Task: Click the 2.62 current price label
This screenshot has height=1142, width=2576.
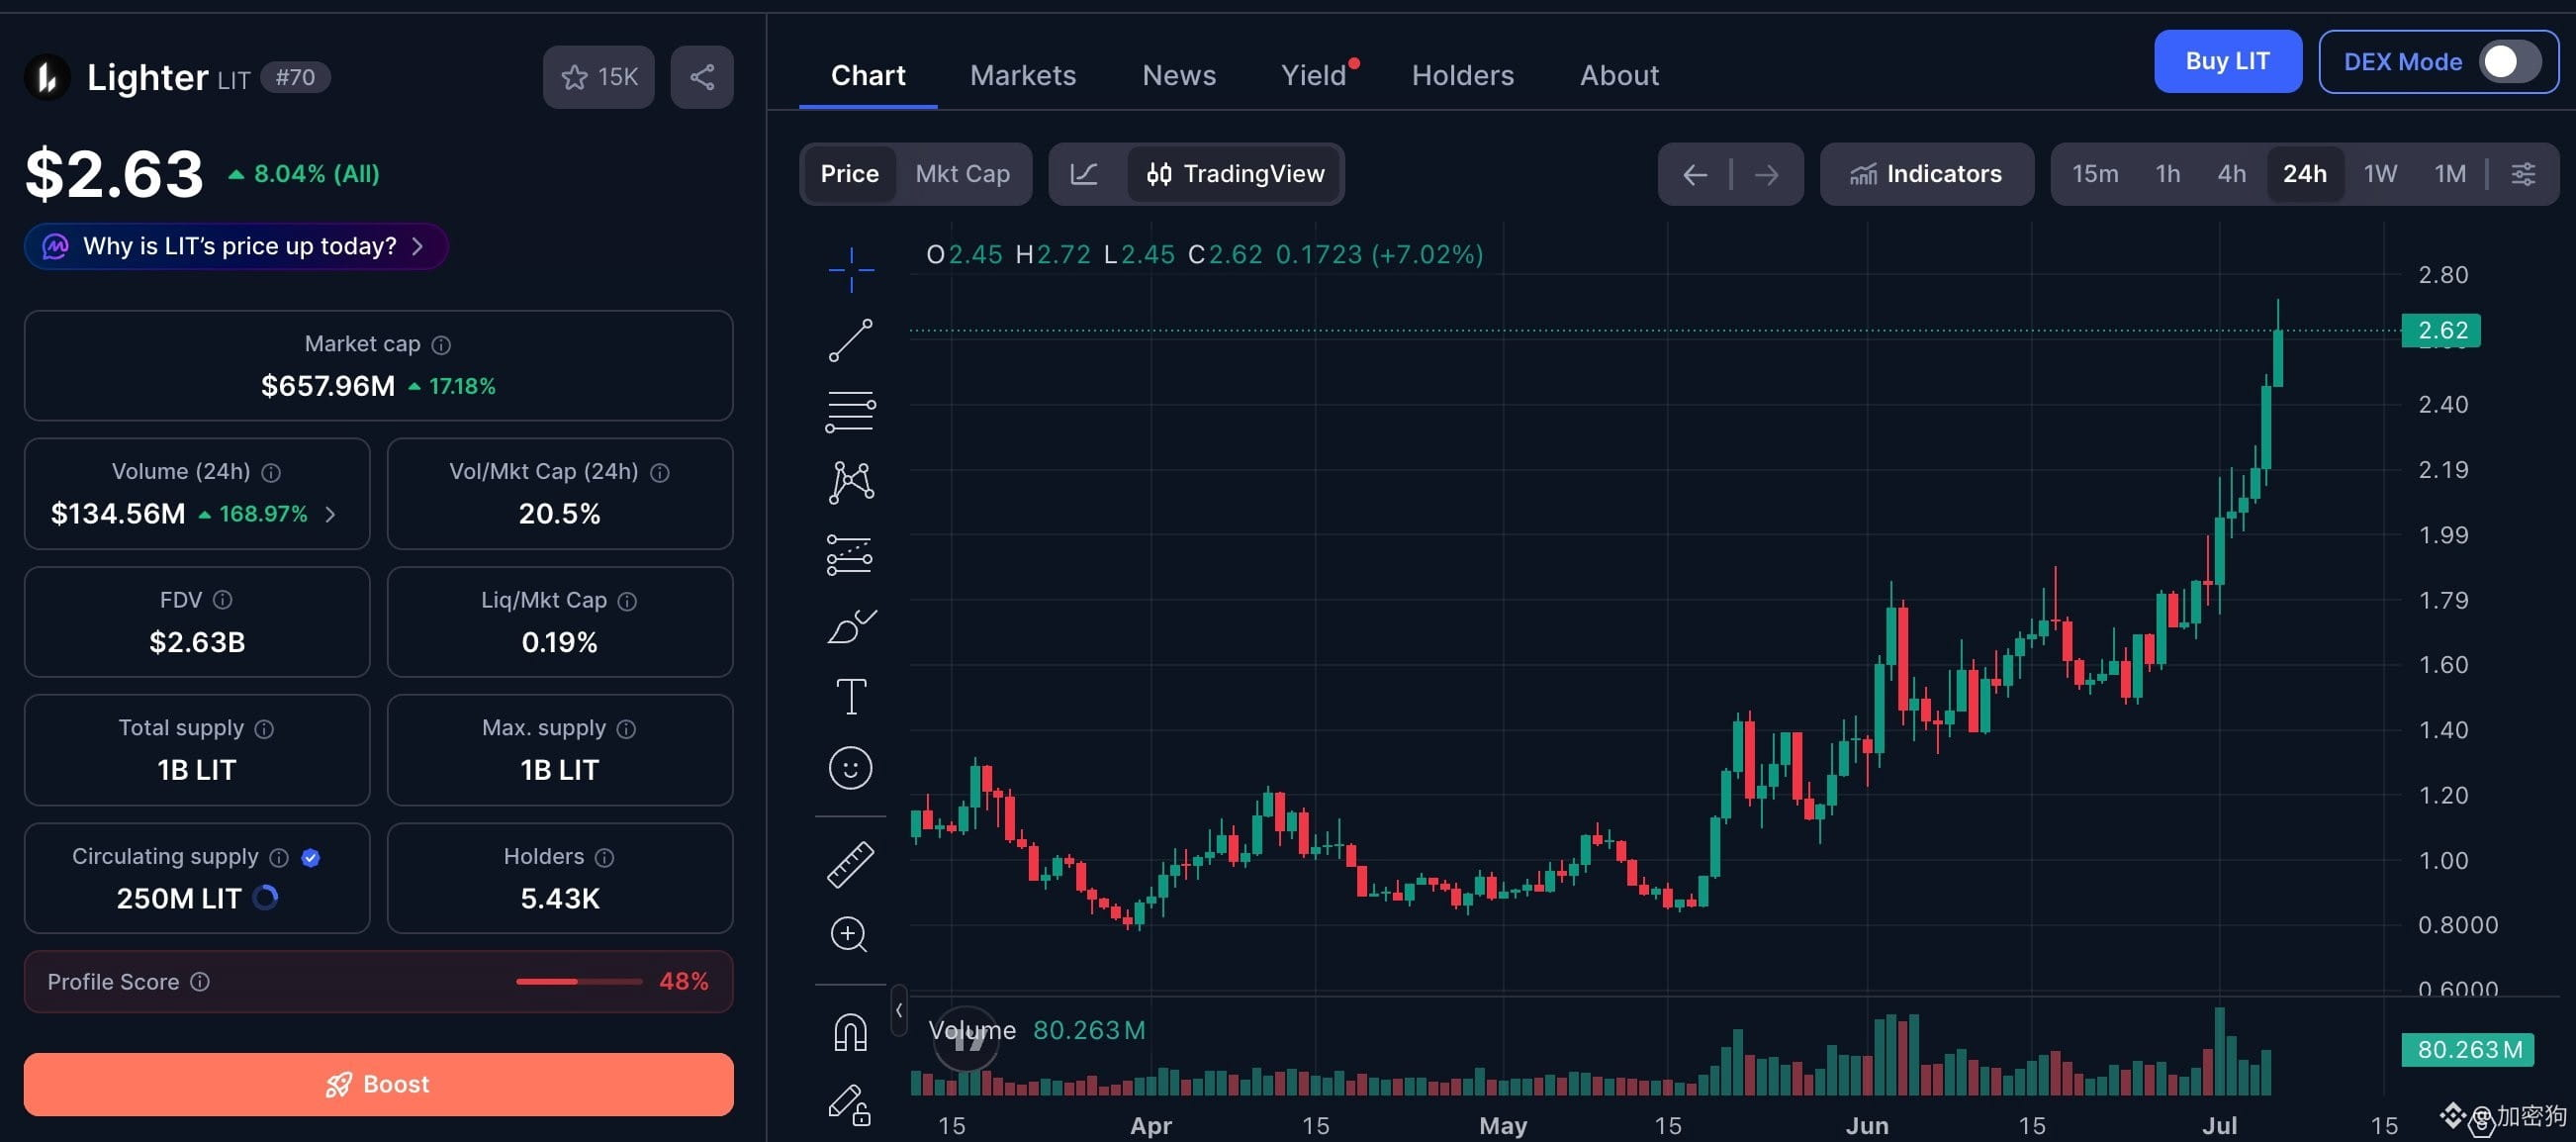Action: tap(2441, 331)
